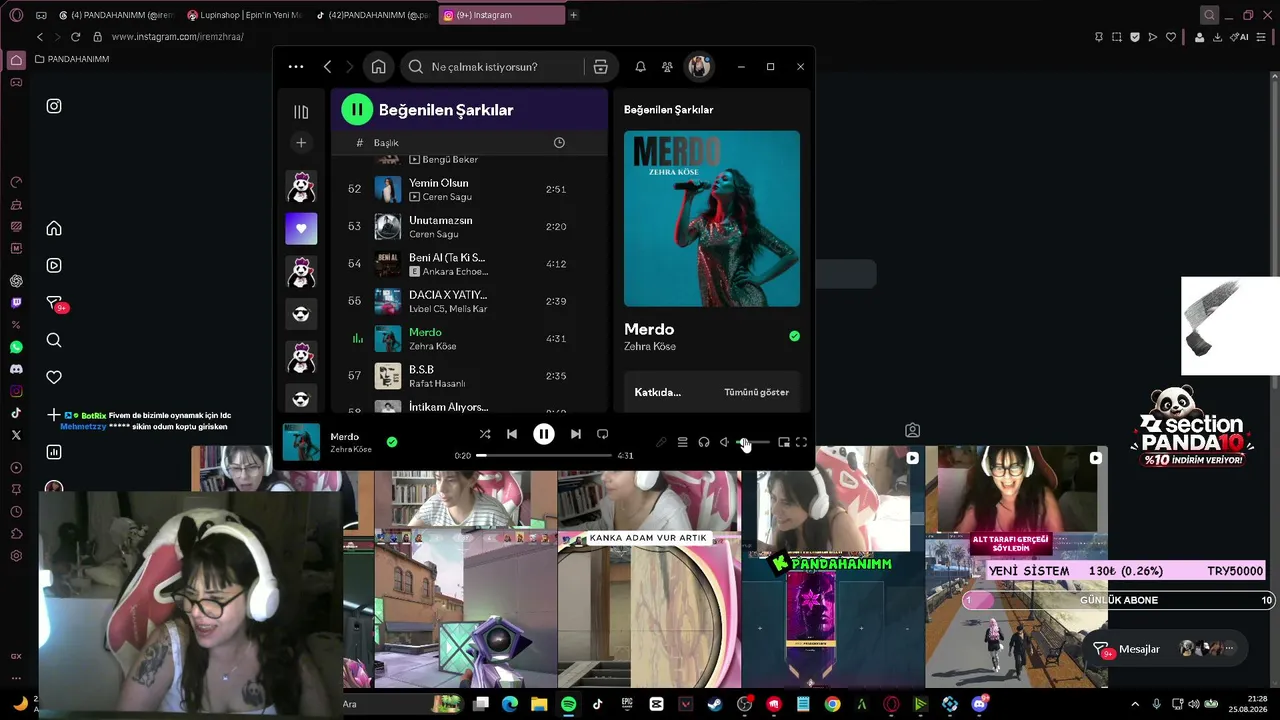Go back in Spotify navigation
Viewport: 1280px width, 720px height.
327,67
